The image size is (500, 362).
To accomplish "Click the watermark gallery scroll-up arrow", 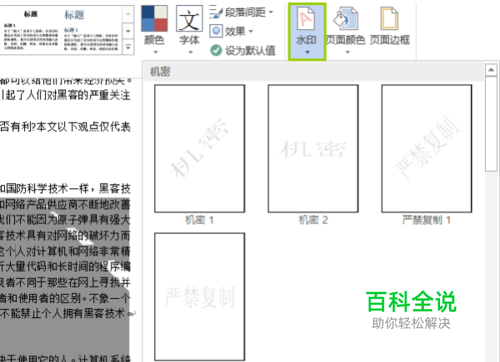I will [x=491, y=70].
